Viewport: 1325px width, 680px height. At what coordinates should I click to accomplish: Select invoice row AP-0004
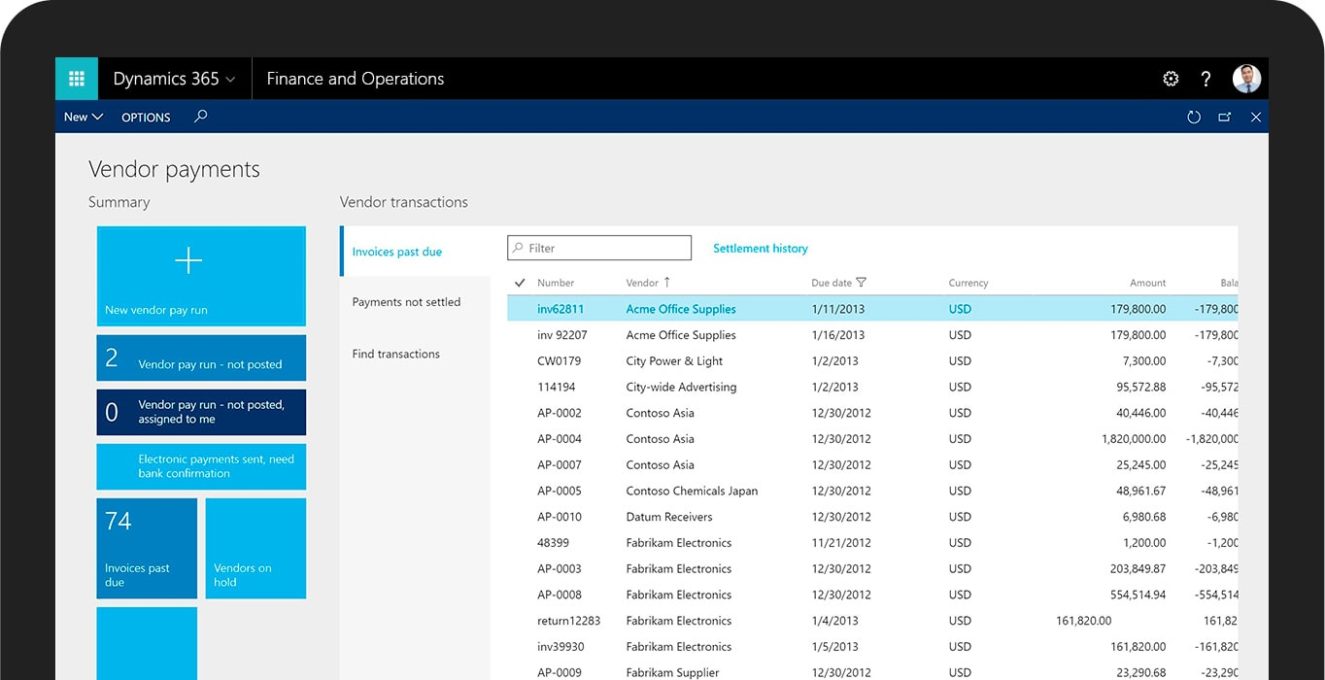tap(872, 439)
